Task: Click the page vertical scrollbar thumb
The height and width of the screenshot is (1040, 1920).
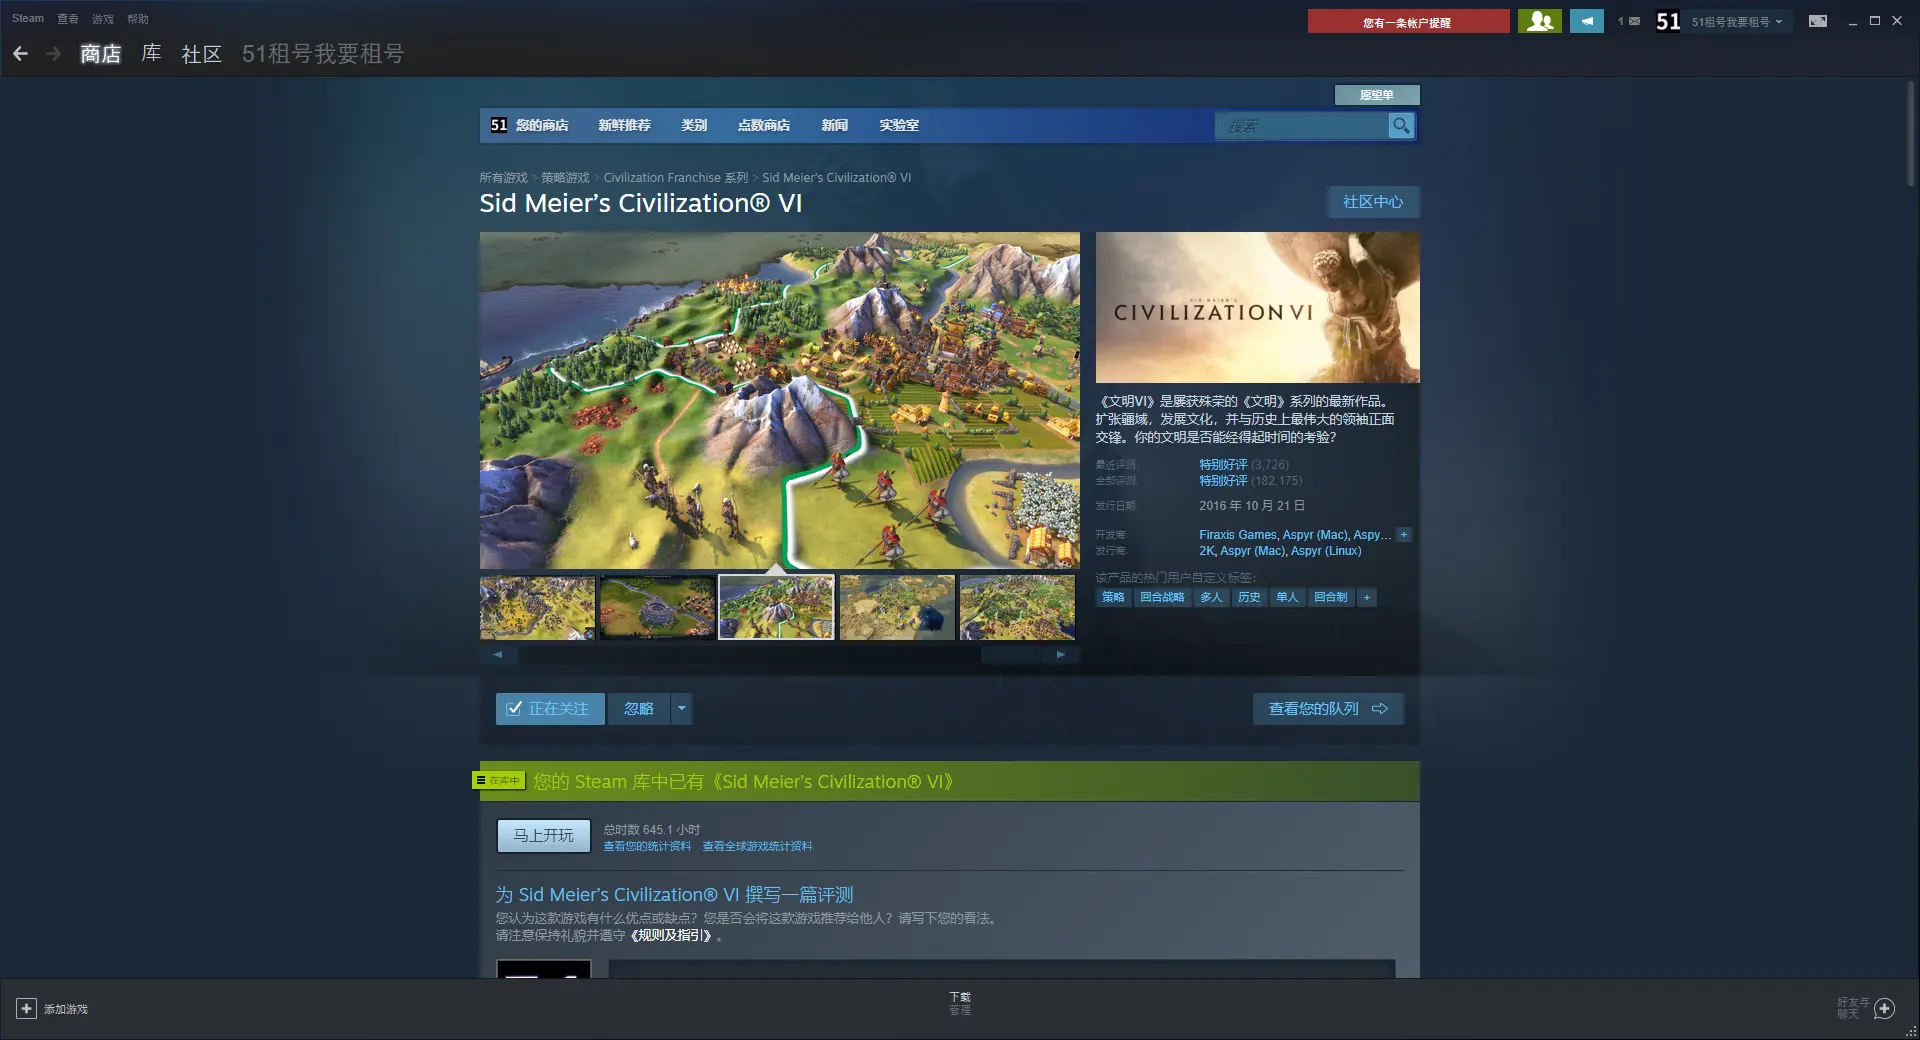Action: pos(1910,133)
